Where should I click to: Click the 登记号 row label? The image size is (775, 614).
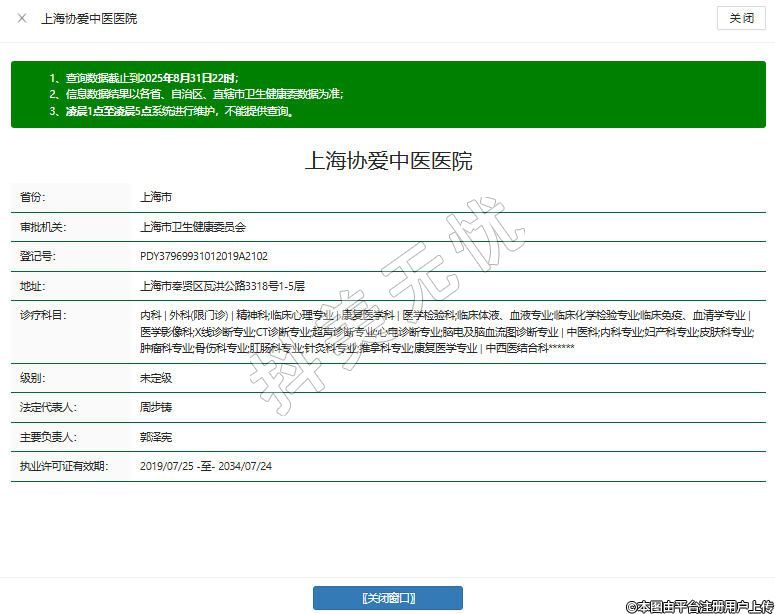click(38, 256)
